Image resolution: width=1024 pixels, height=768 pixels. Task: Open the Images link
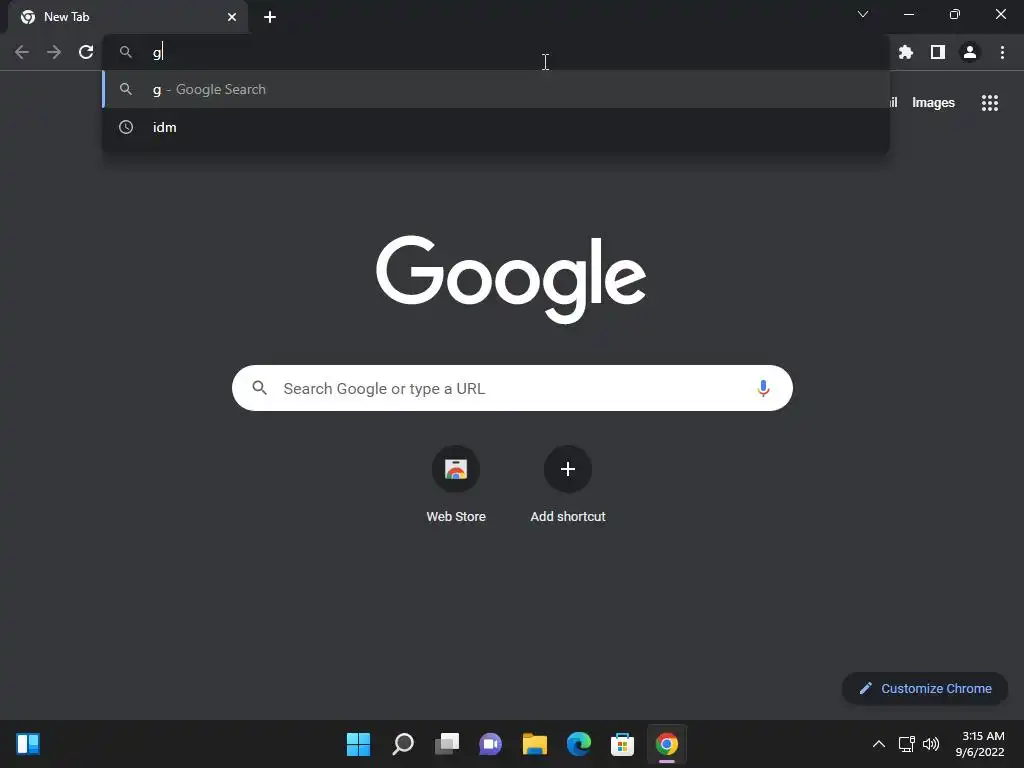(x=933, y=103)
